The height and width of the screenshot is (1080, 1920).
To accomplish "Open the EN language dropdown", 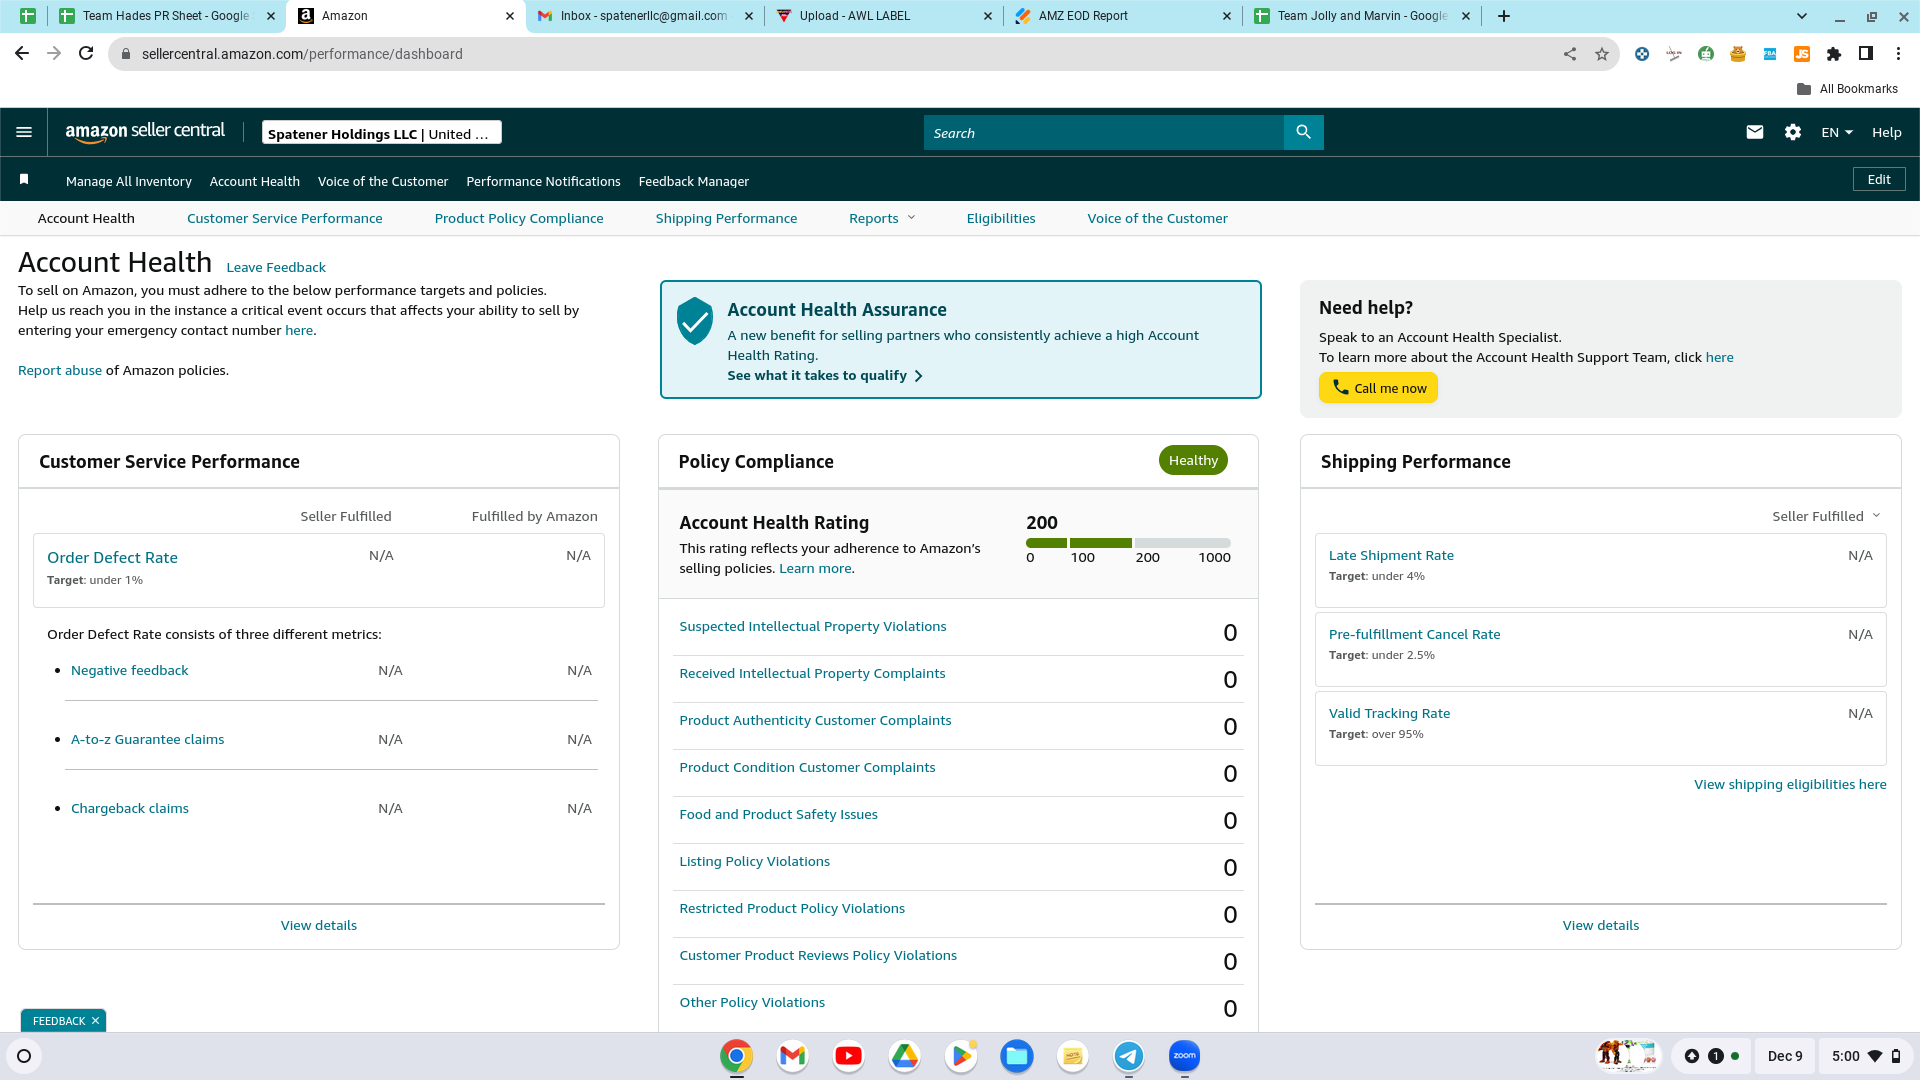I will click(1837, 132).
